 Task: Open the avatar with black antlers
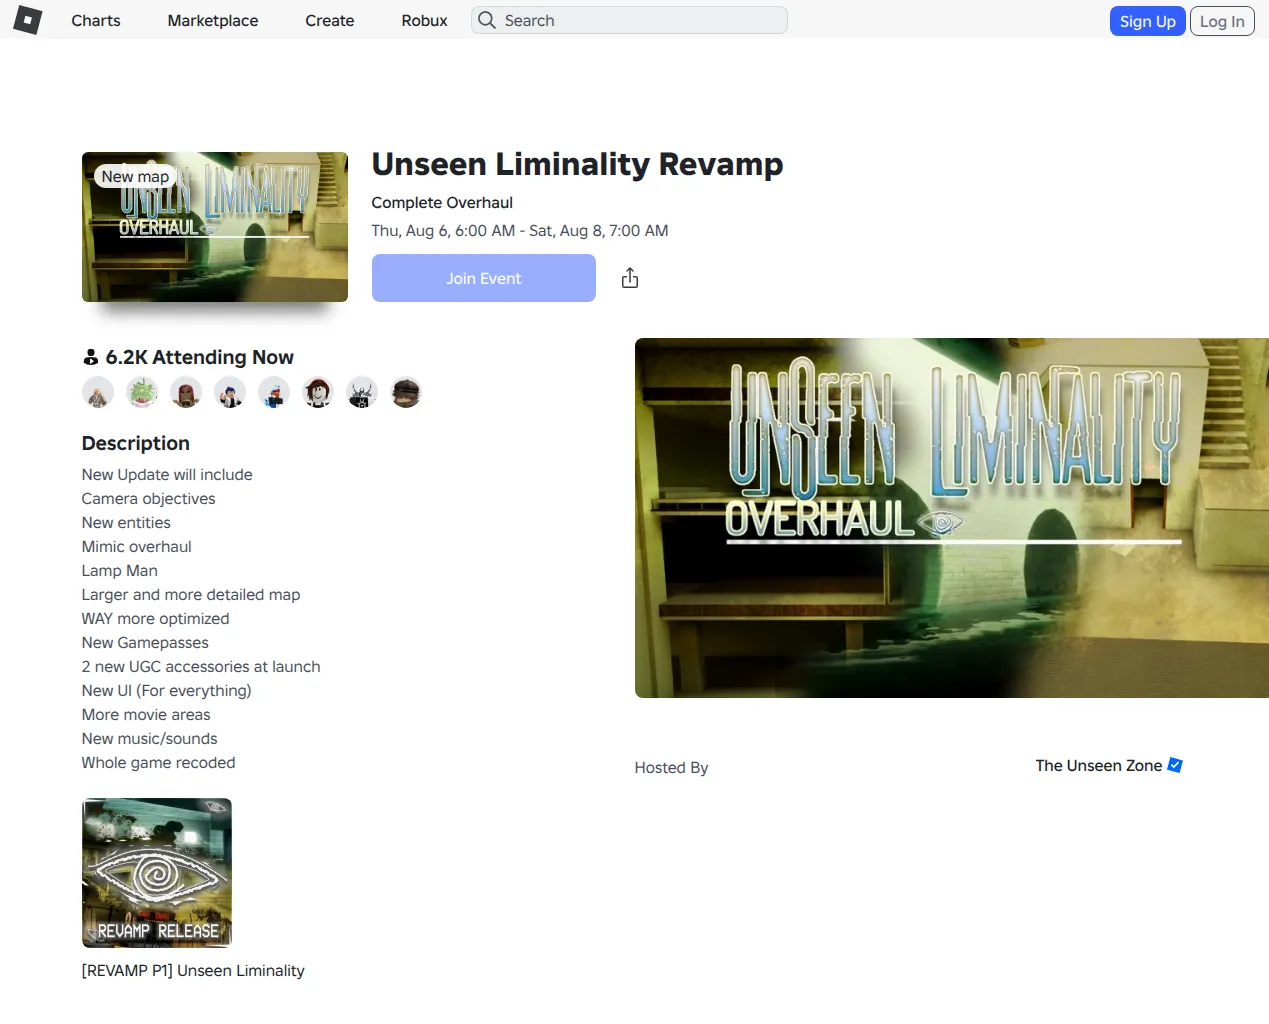click(x=362, y=393)
